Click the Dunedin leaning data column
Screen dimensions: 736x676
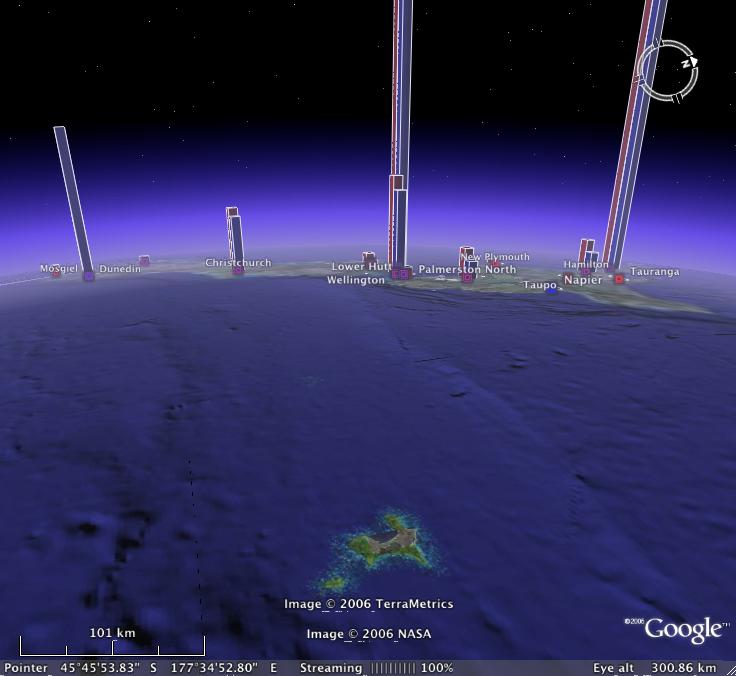73,198
